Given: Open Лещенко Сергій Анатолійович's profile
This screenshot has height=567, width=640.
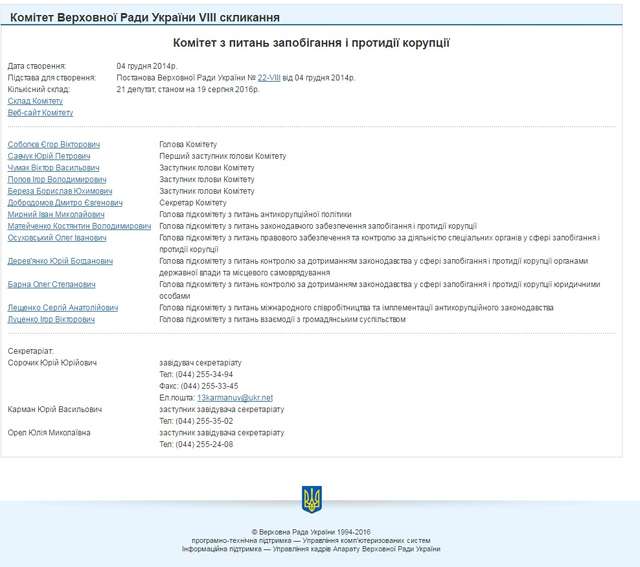Looking at the screenshot, I should [63, 308].
